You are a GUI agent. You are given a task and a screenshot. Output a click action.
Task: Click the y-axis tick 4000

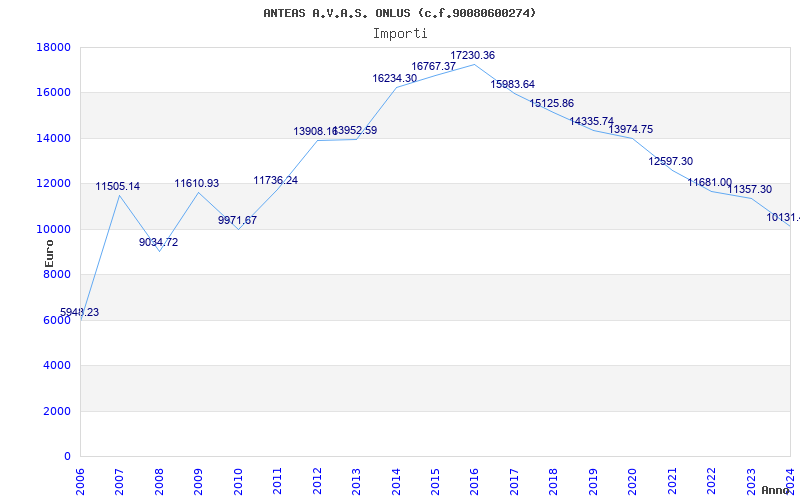point(57,366)
